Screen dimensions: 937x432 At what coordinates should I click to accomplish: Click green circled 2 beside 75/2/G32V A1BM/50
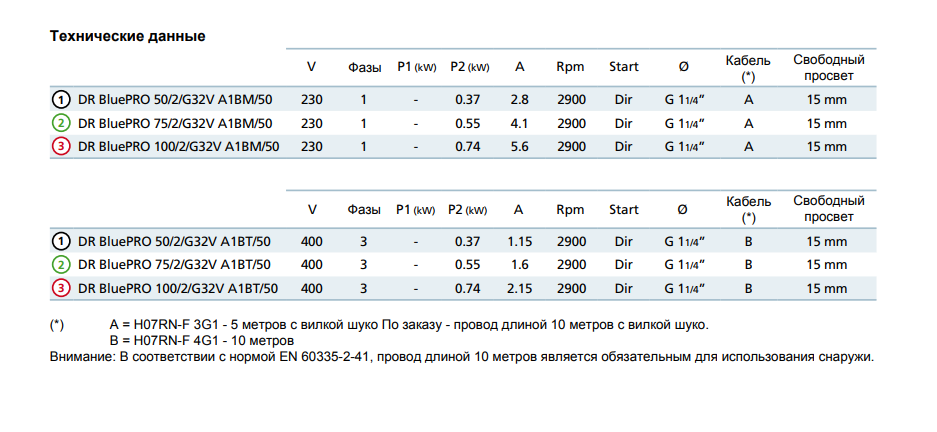pos(61,124)
